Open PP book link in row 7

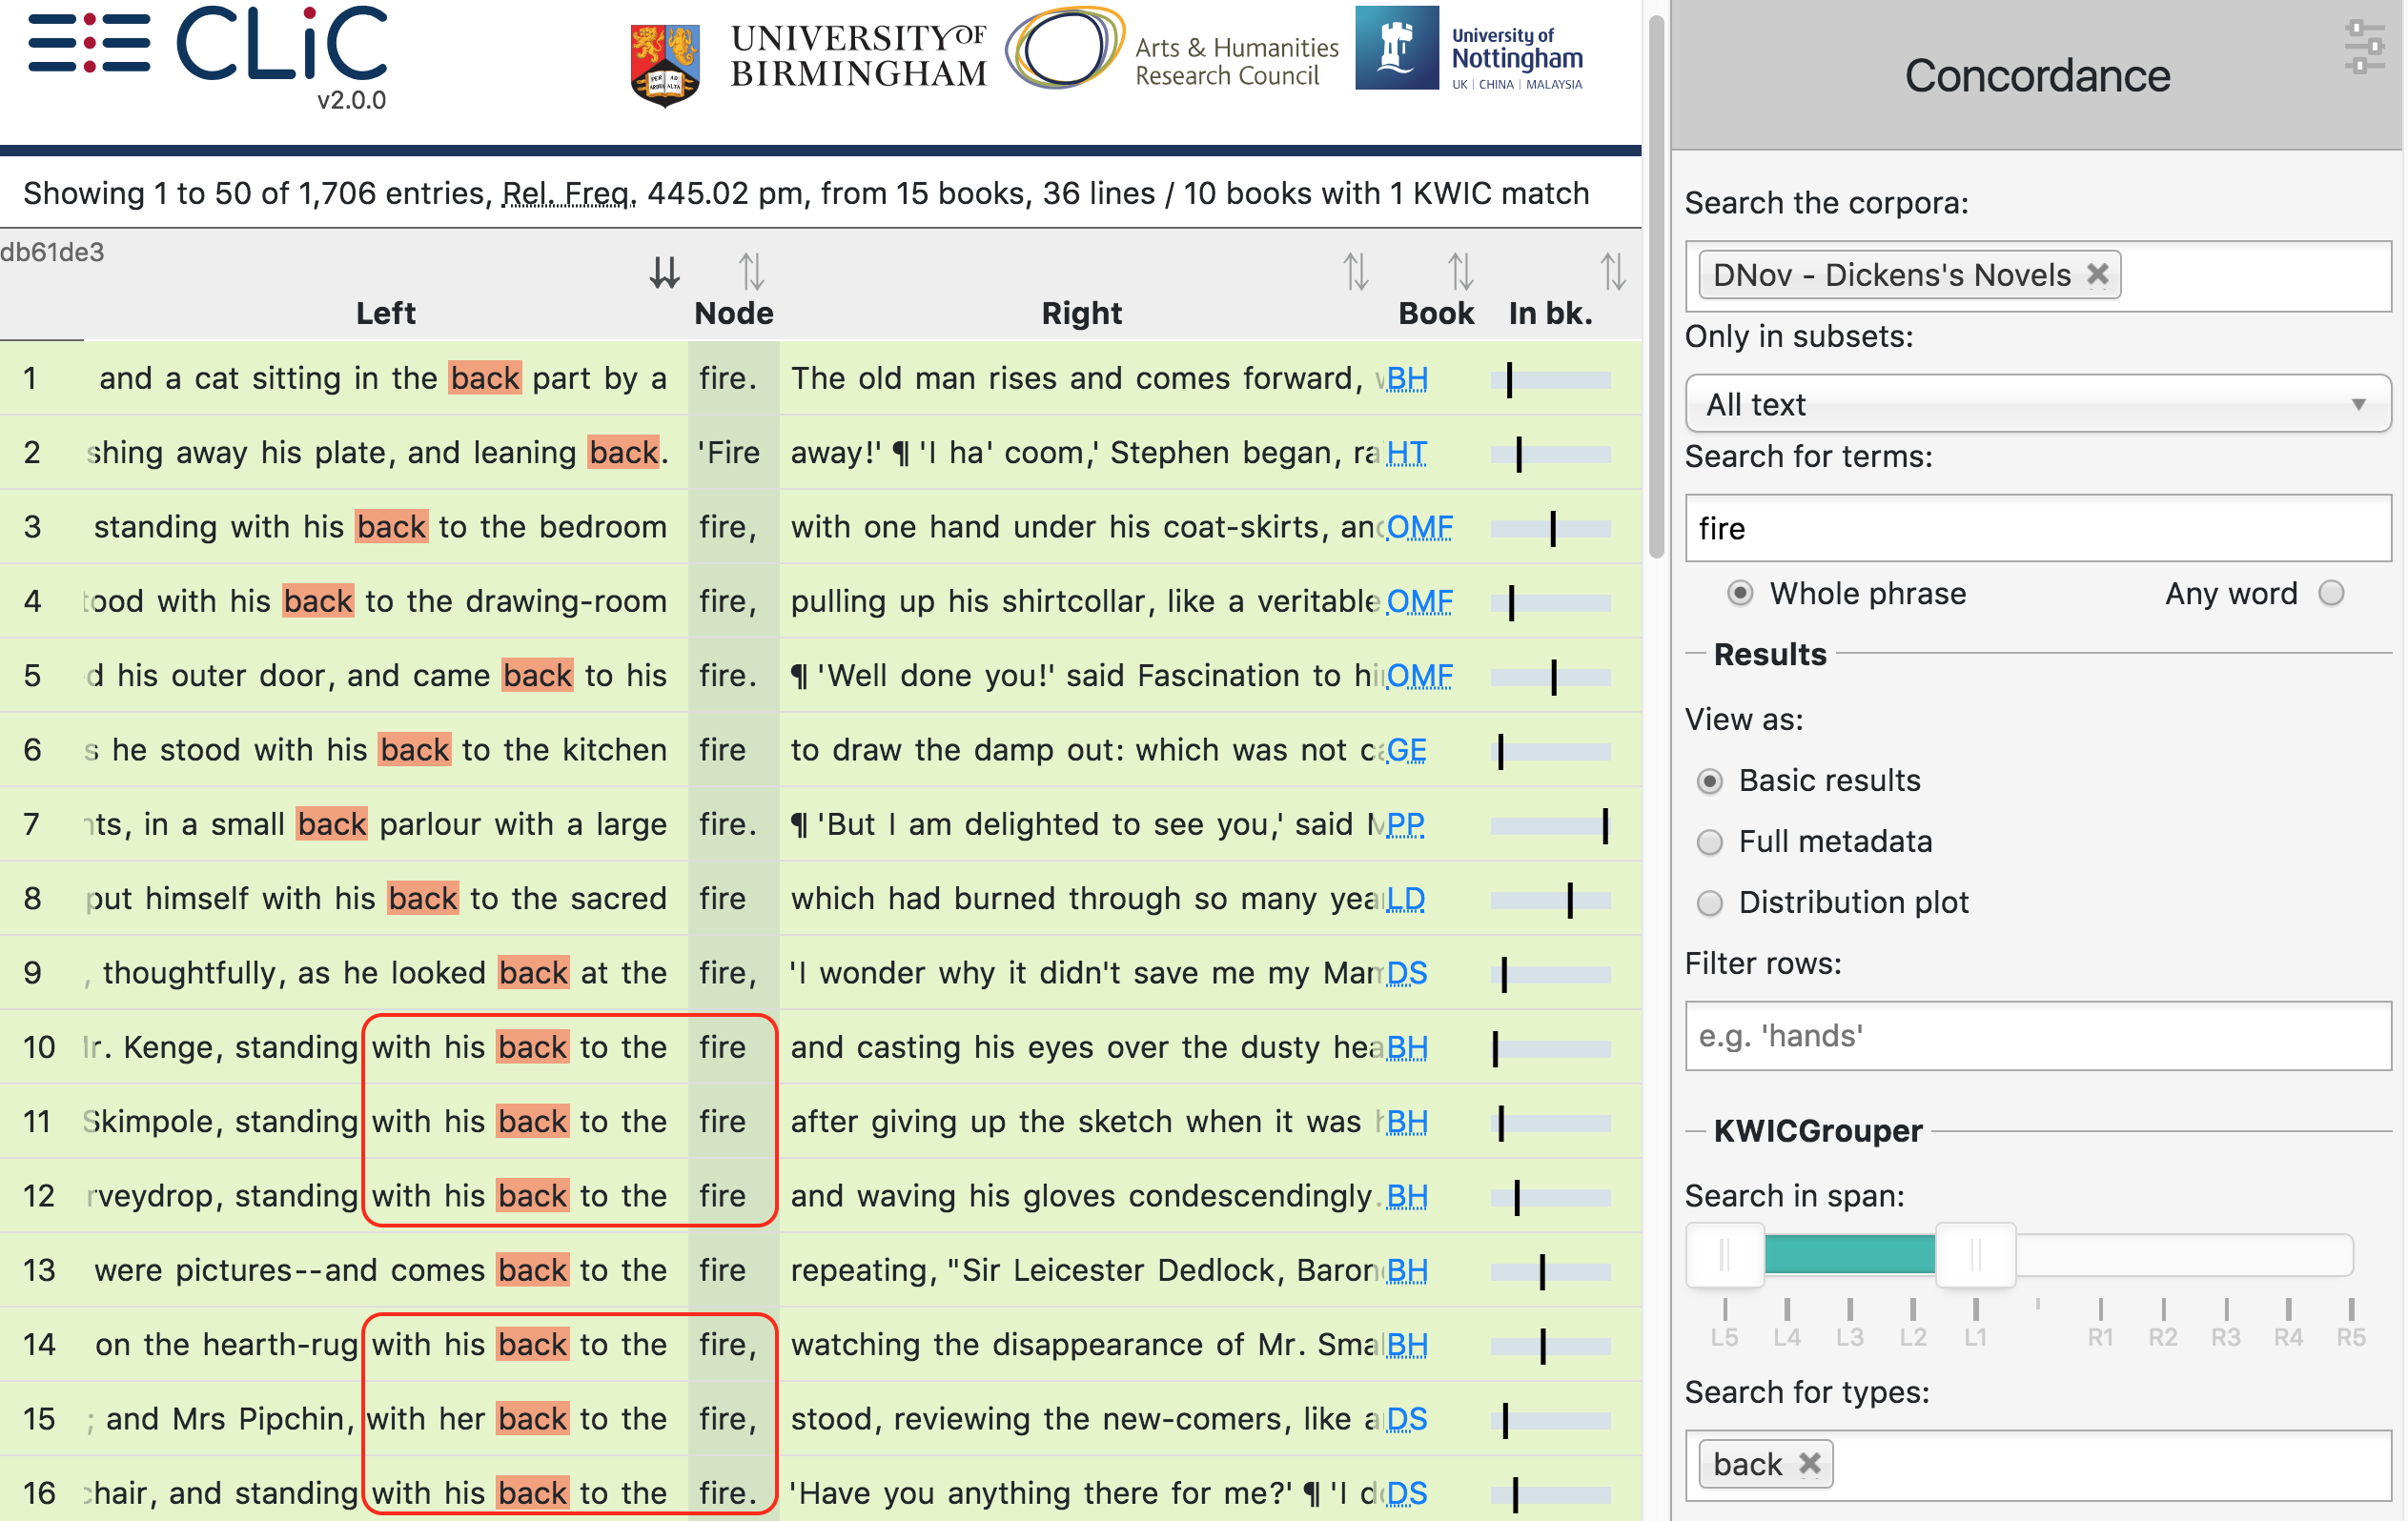(1405, 824)
